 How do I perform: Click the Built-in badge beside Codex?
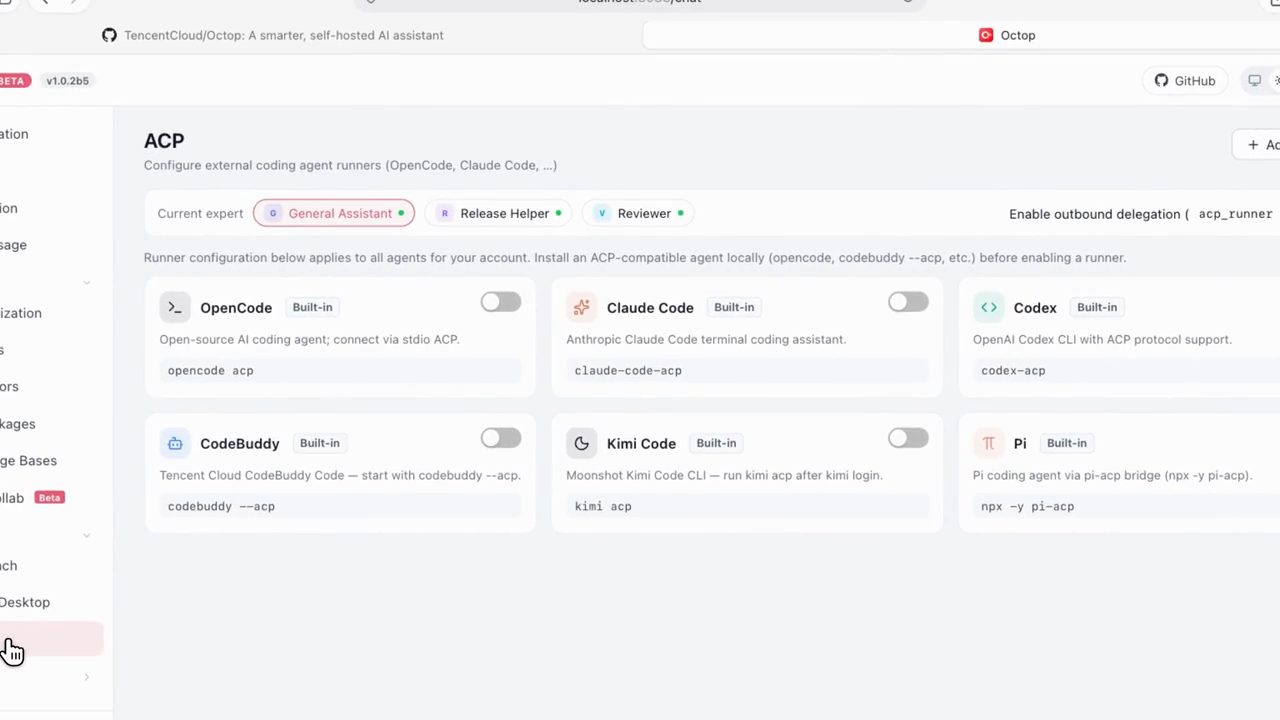pyautogui.click(x=1097, y=307)
